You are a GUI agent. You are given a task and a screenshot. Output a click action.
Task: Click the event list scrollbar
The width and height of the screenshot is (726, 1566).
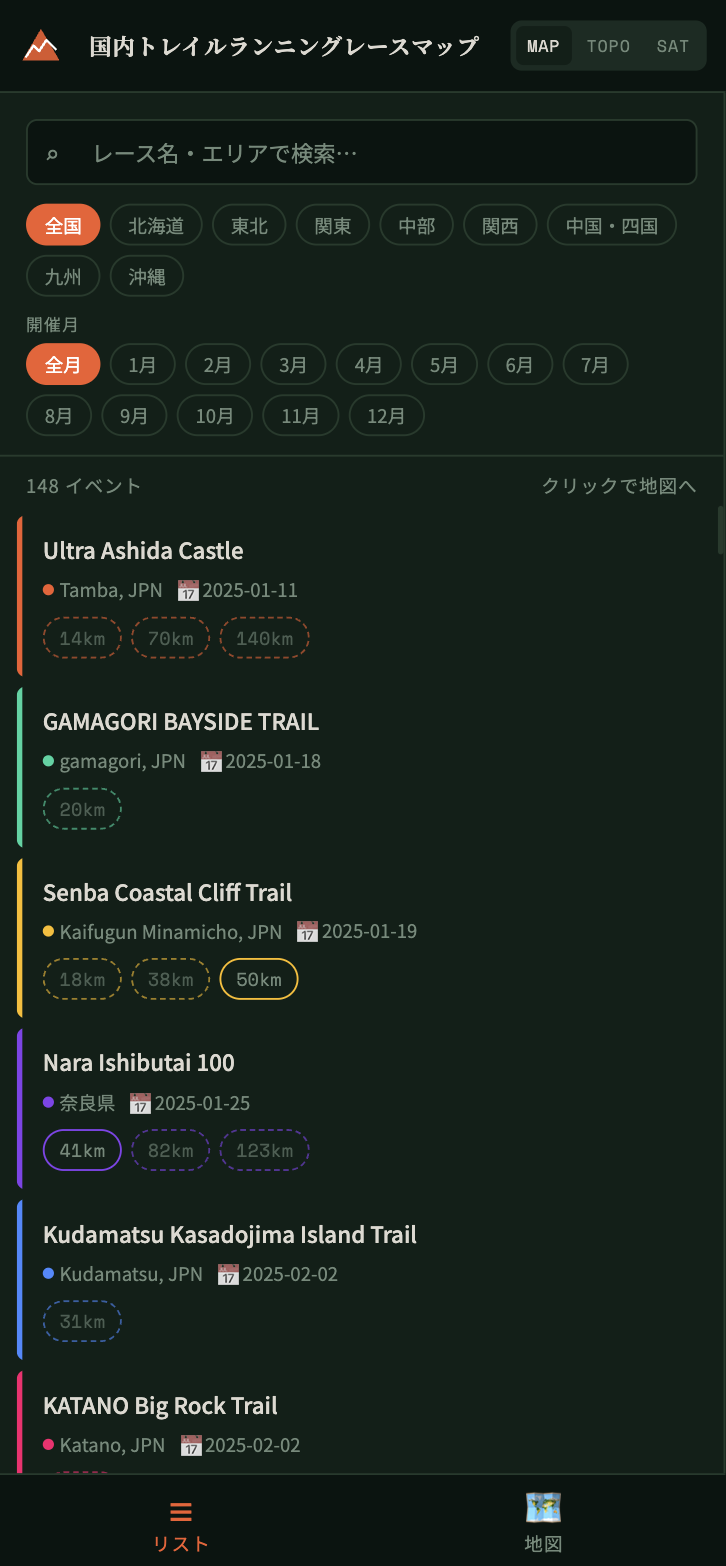point(719,530)
